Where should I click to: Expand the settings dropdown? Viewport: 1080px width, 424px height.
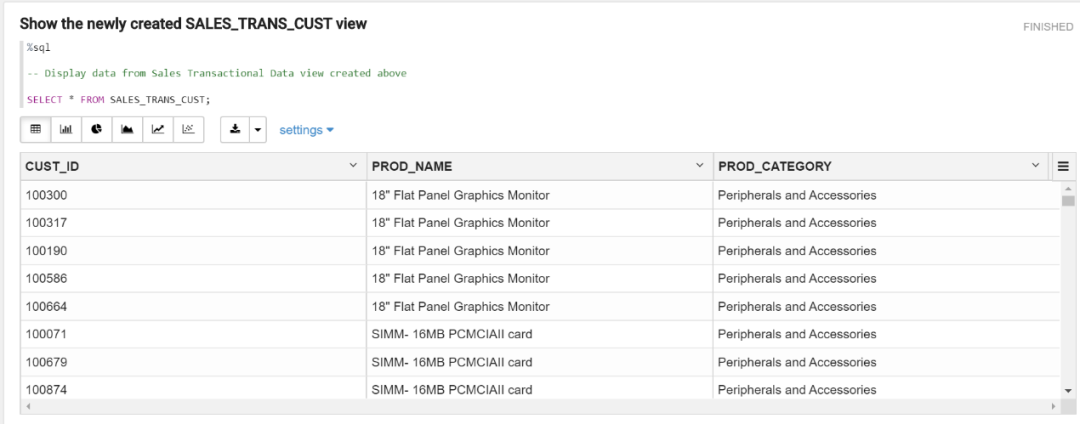pyautogui.click(x=306, y=130)
